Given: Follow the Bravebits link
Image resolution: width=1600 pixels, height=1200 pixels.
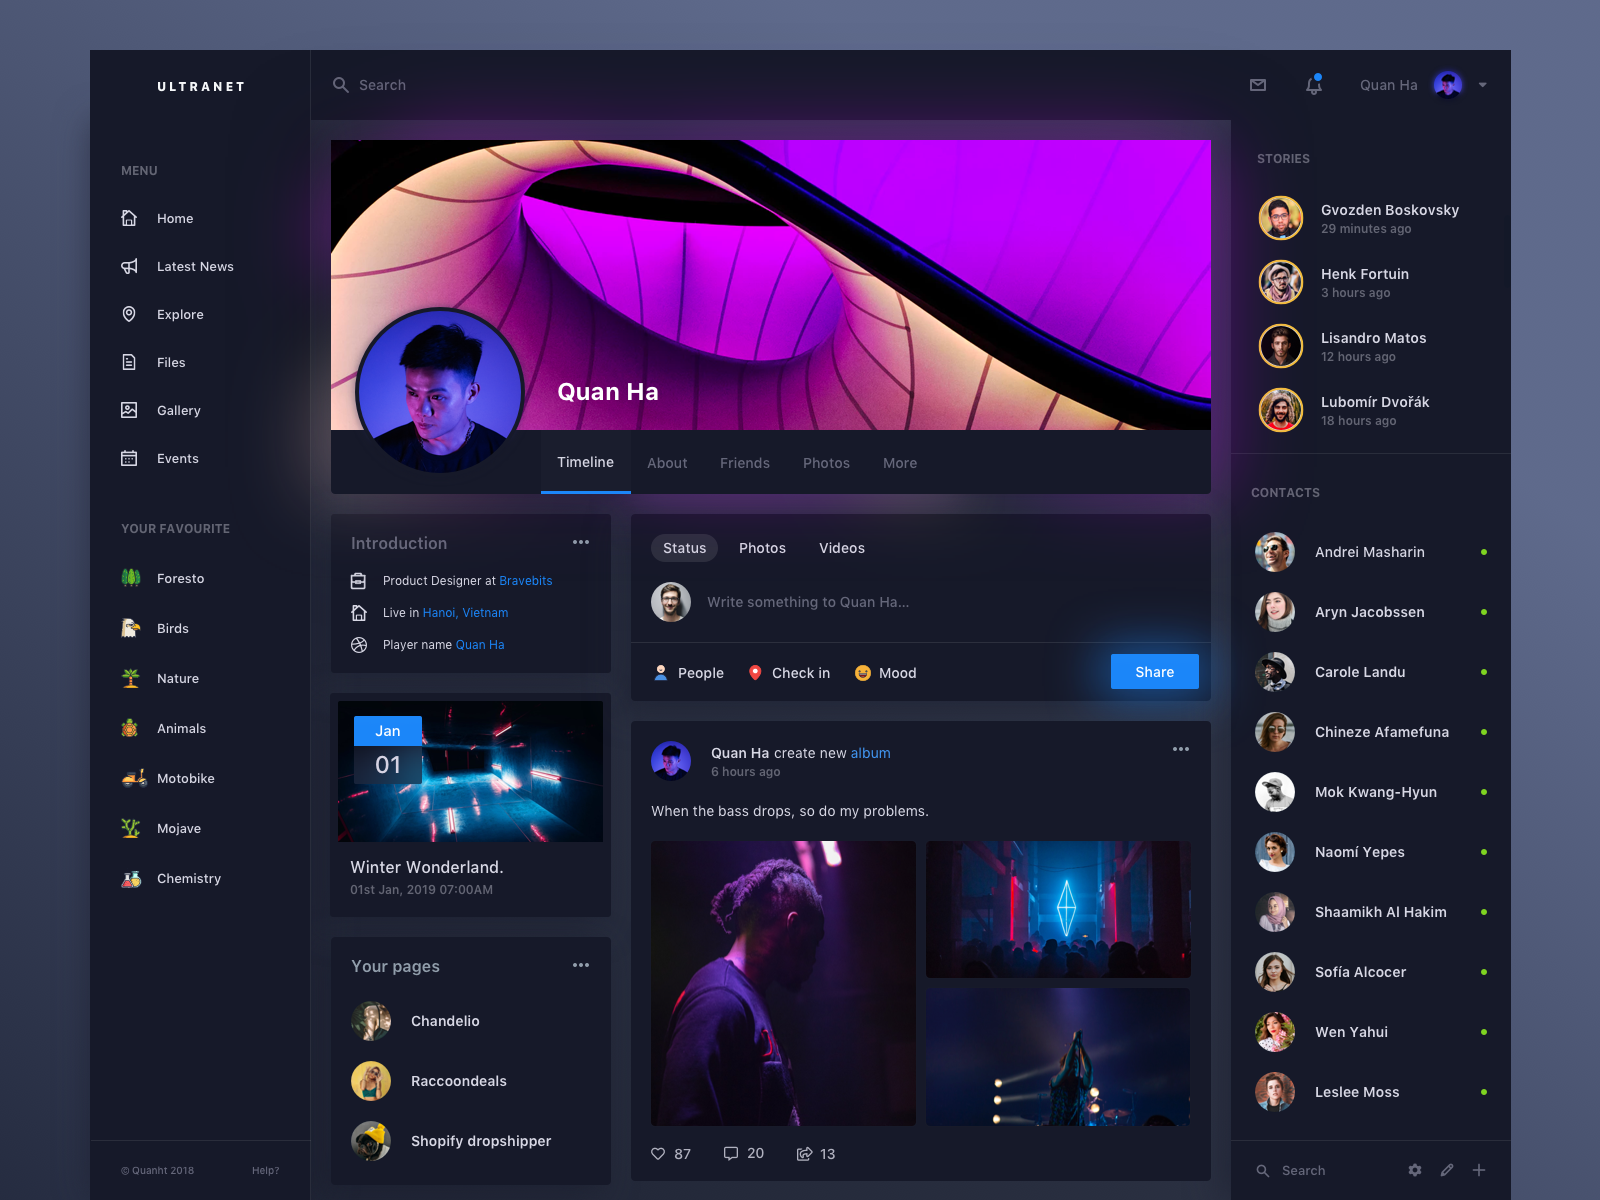Looking at the screenshot, I should tap(525, 581).
